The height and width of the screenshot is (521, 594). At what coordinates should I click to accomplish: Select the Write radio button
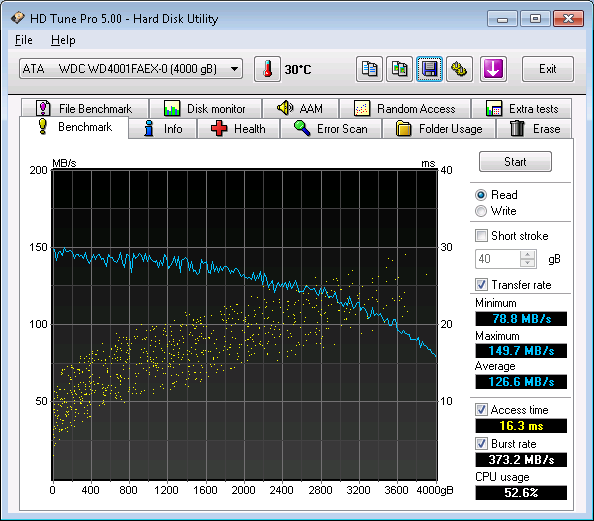[x=481, y=211]
